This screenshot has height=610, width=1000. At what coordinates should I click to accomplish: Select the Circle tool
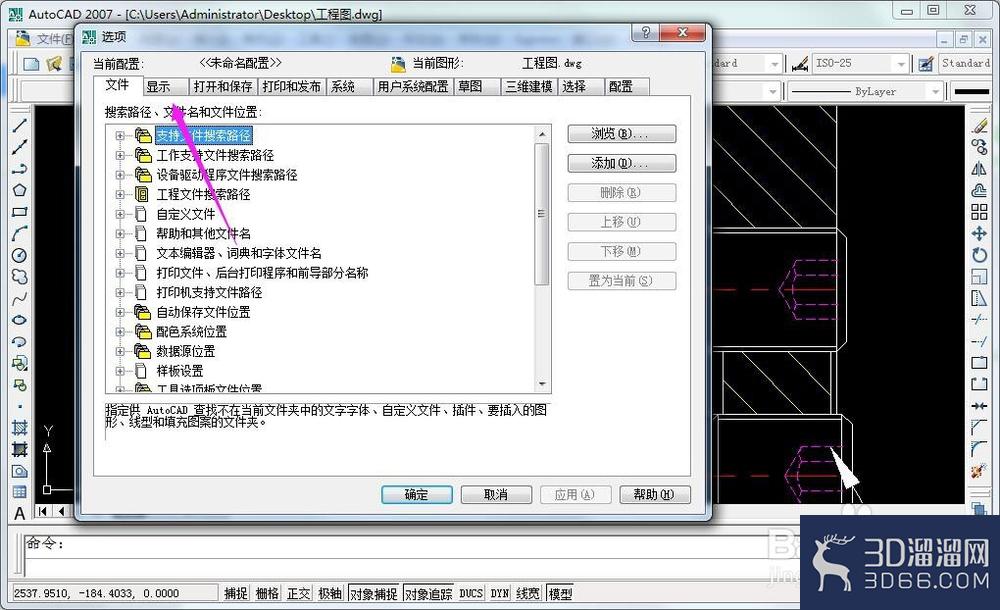pyautogui.click(x=19, y=255)
